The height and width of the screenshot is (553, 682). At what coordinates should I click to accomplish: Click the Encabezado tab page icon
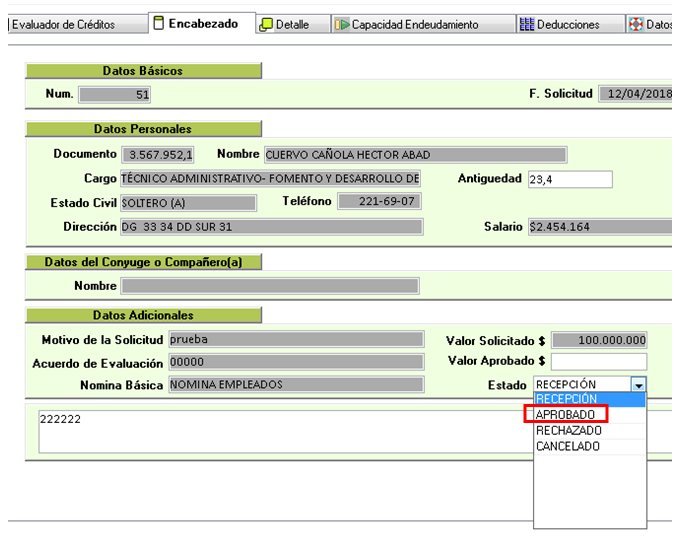159,23
